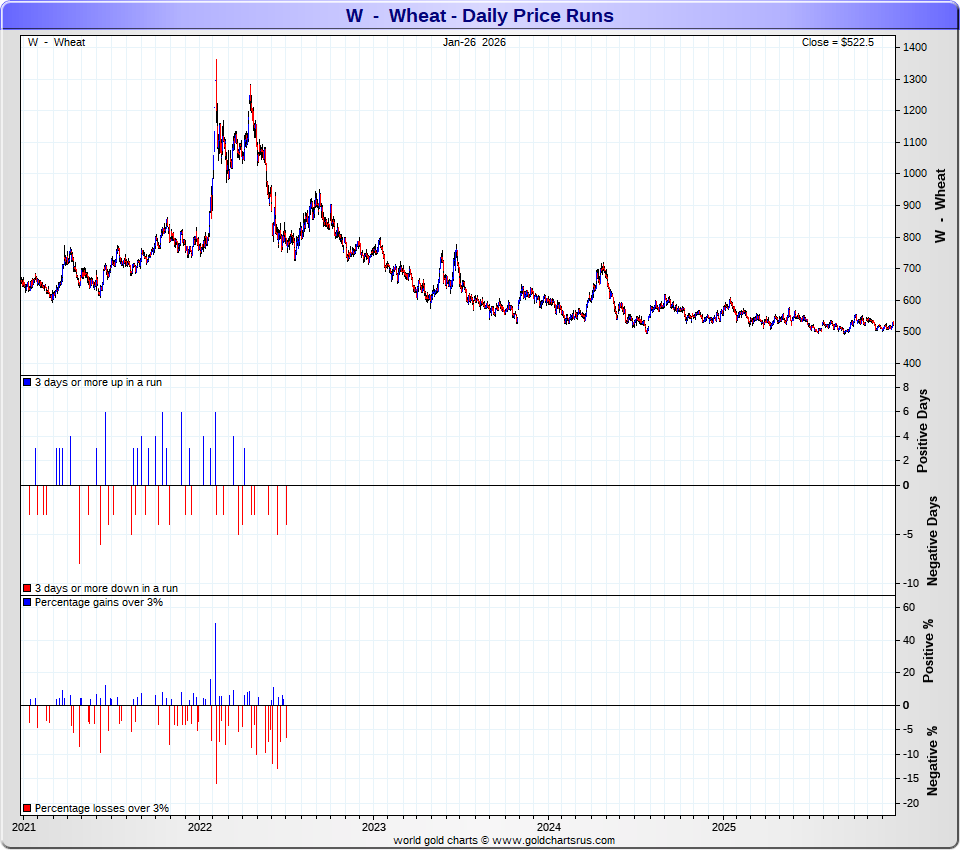The width and height of the screenshot is (960, 850).
Task: Click the 2021 label on the time axis
Action: pyautogui.click(x=24, y=827)
